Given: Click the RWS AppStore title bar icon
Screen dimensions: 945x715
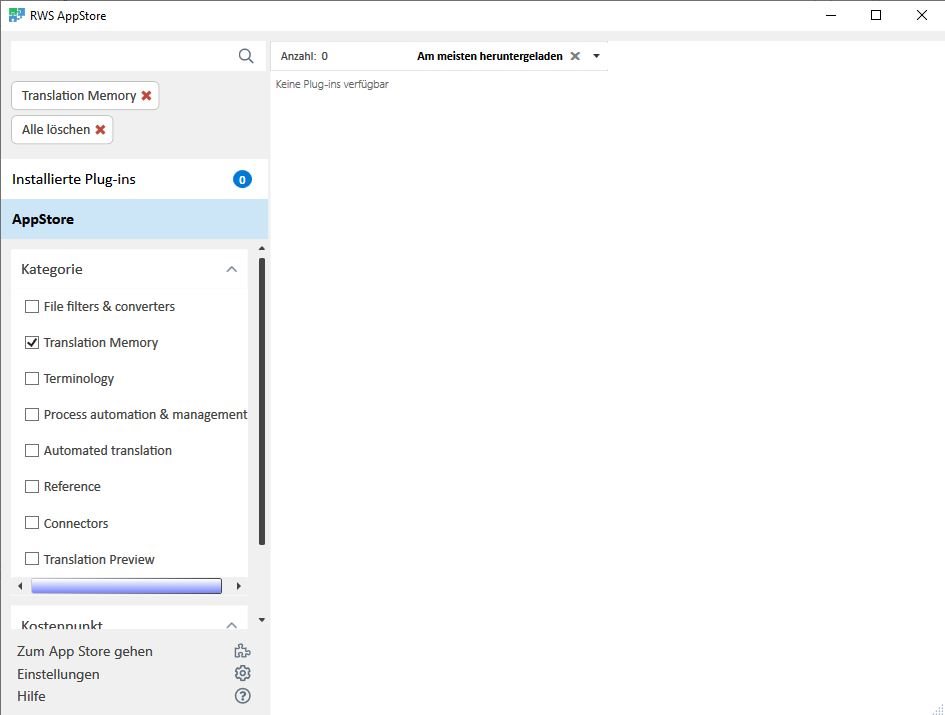Looking at the screenshot, I should tap(16, 15).
